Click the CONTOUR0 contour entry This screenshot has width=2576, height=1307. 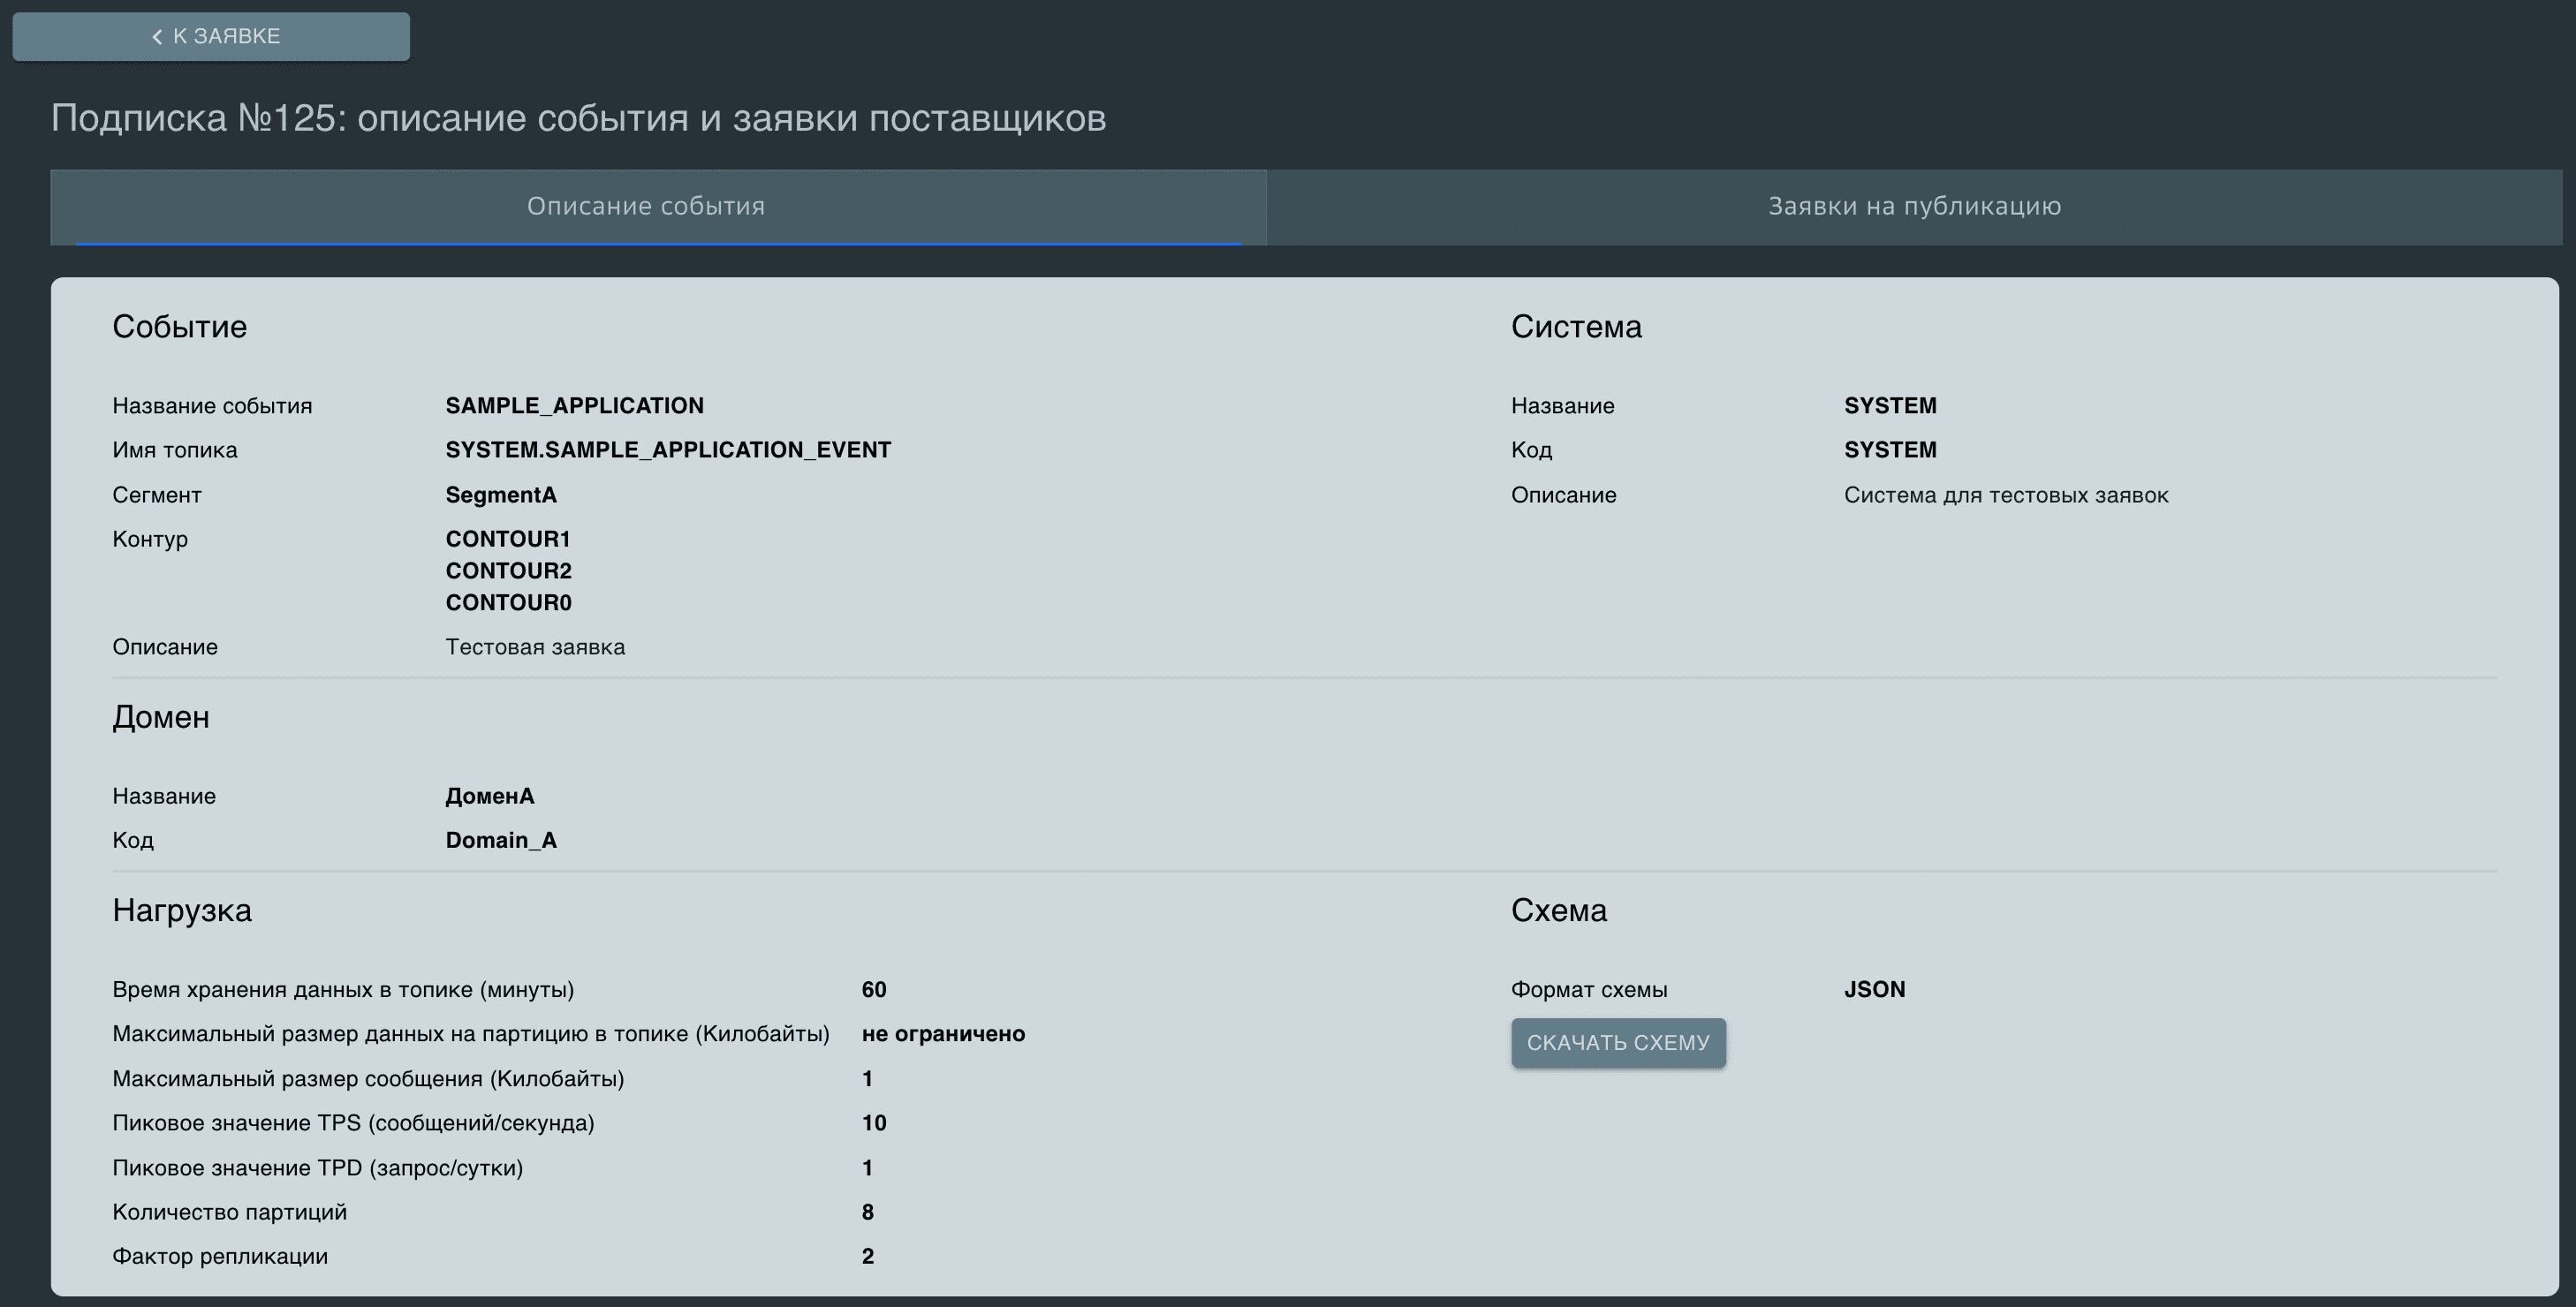click(508, 603)
